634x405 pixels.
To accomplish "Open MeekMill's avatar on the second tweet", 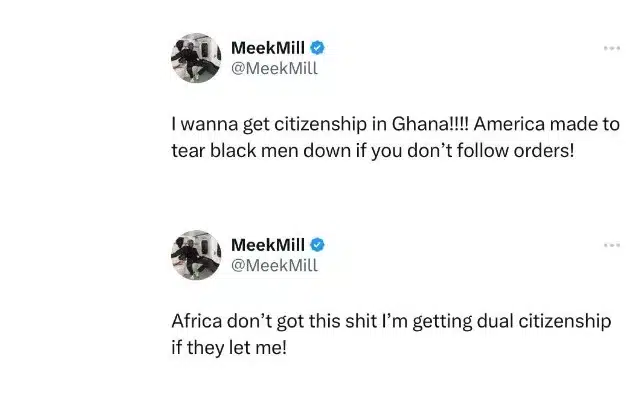I will (x=191, y=255).
